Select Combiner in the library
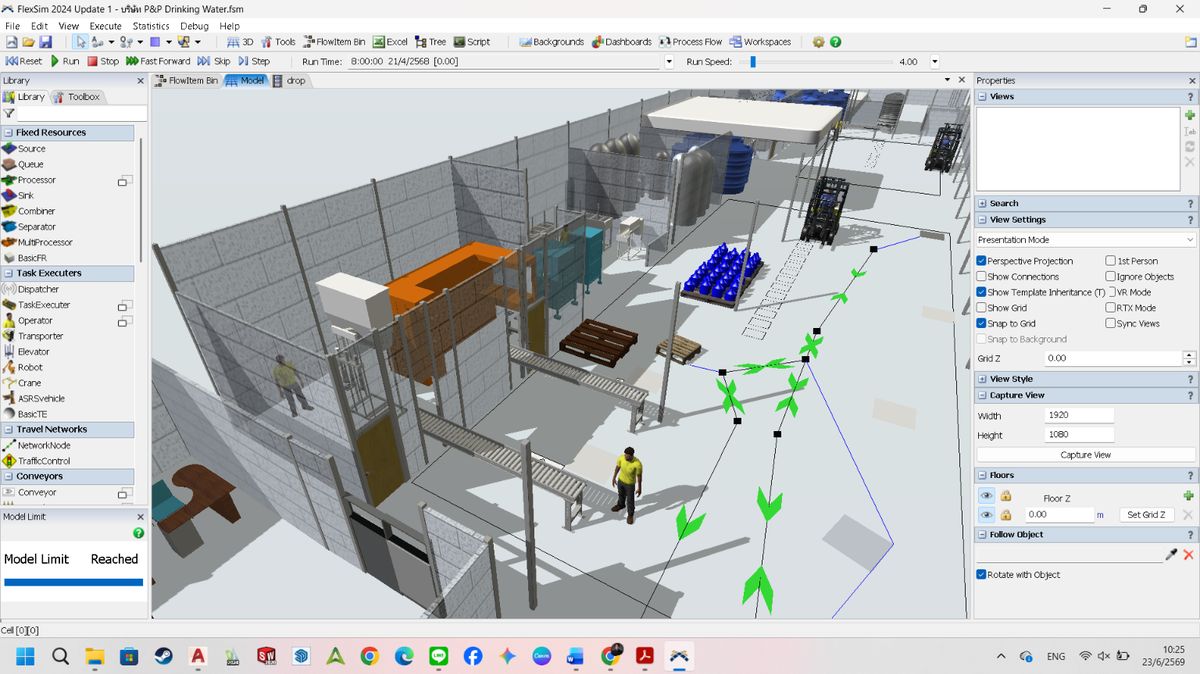Image resolution: width=1200 pixels, height=674 pixels. (x=36, y=211)
